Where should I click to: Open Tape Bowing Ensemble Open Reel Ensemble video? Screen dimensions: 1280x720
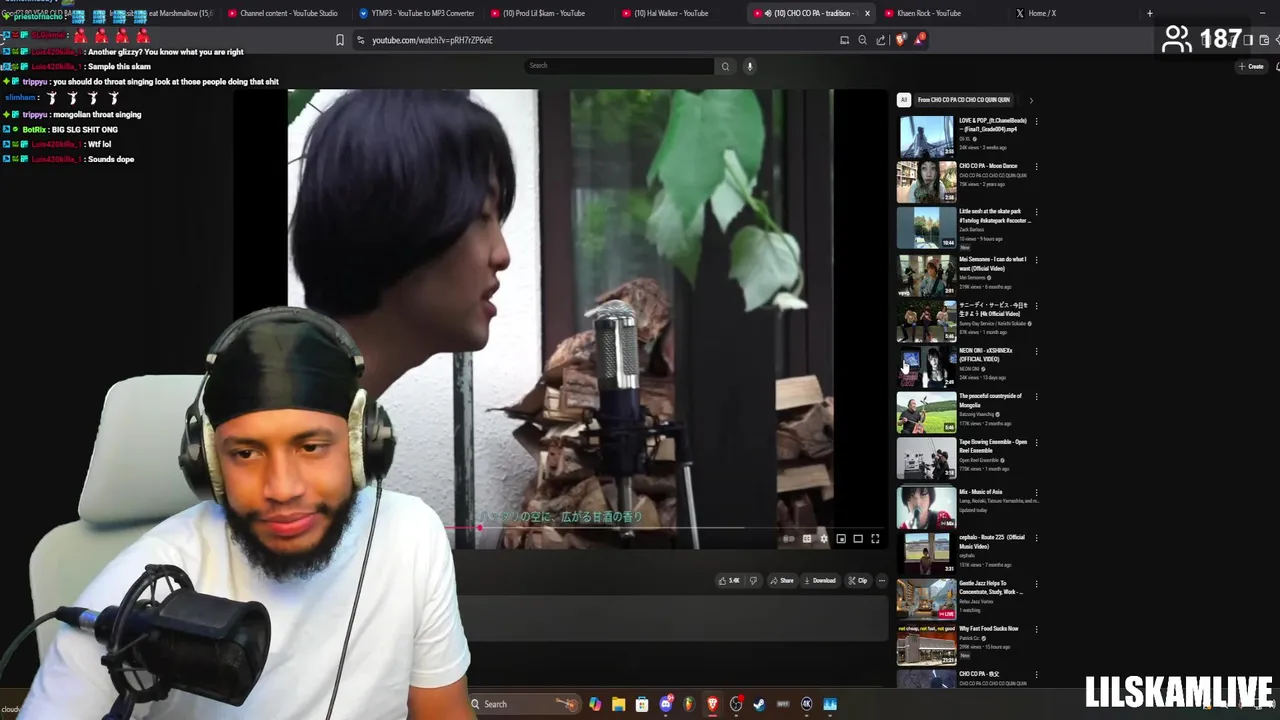pos(926,458)
